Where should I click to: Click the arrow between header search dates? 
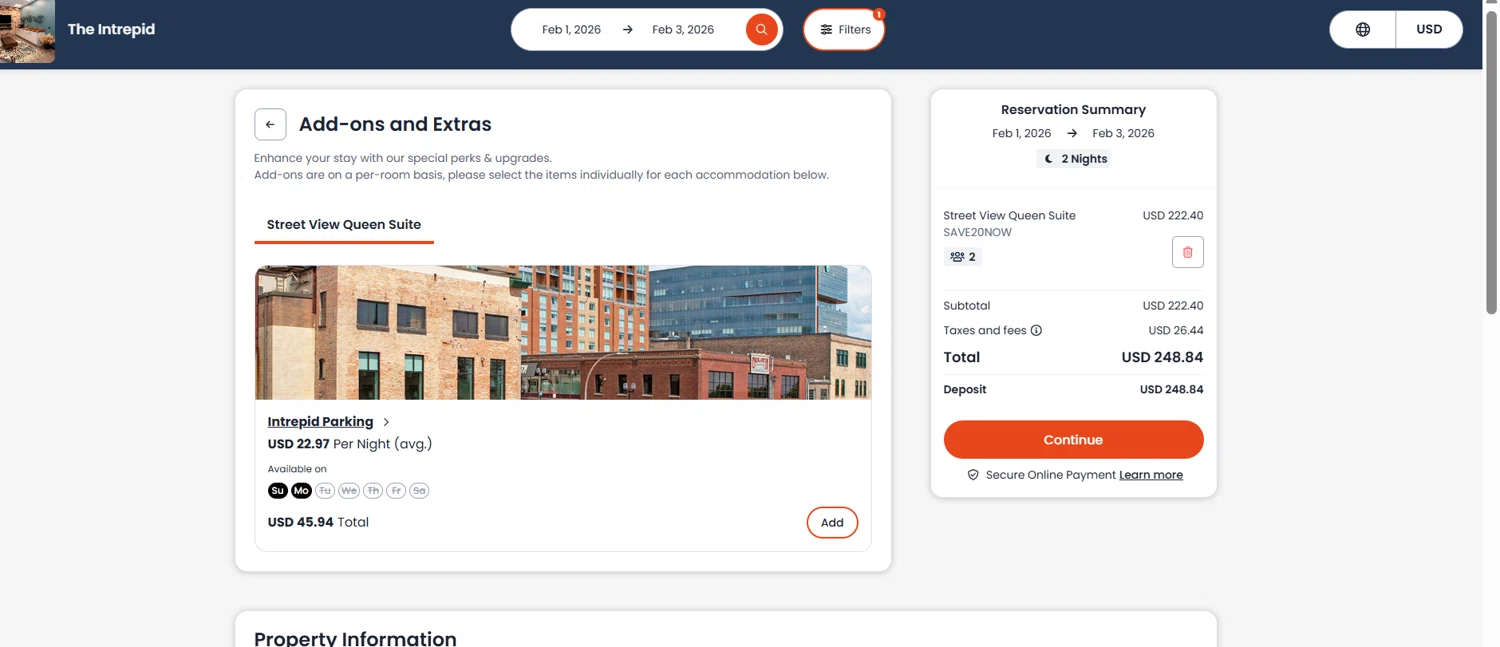tap(627, 30)
